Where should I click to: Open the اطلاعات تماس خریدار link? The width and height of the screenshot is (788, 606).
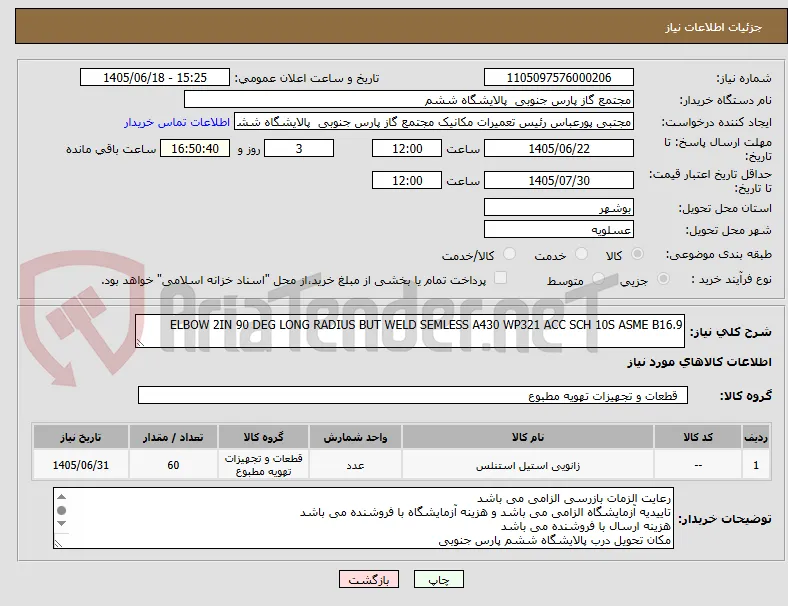tap(177, 122)
